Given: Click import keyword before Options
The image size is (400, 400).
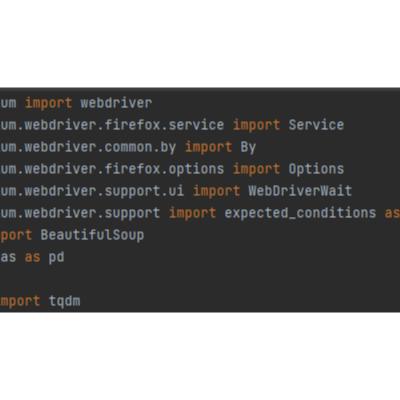Looking at the screenshot, I should tap(256, 169).
